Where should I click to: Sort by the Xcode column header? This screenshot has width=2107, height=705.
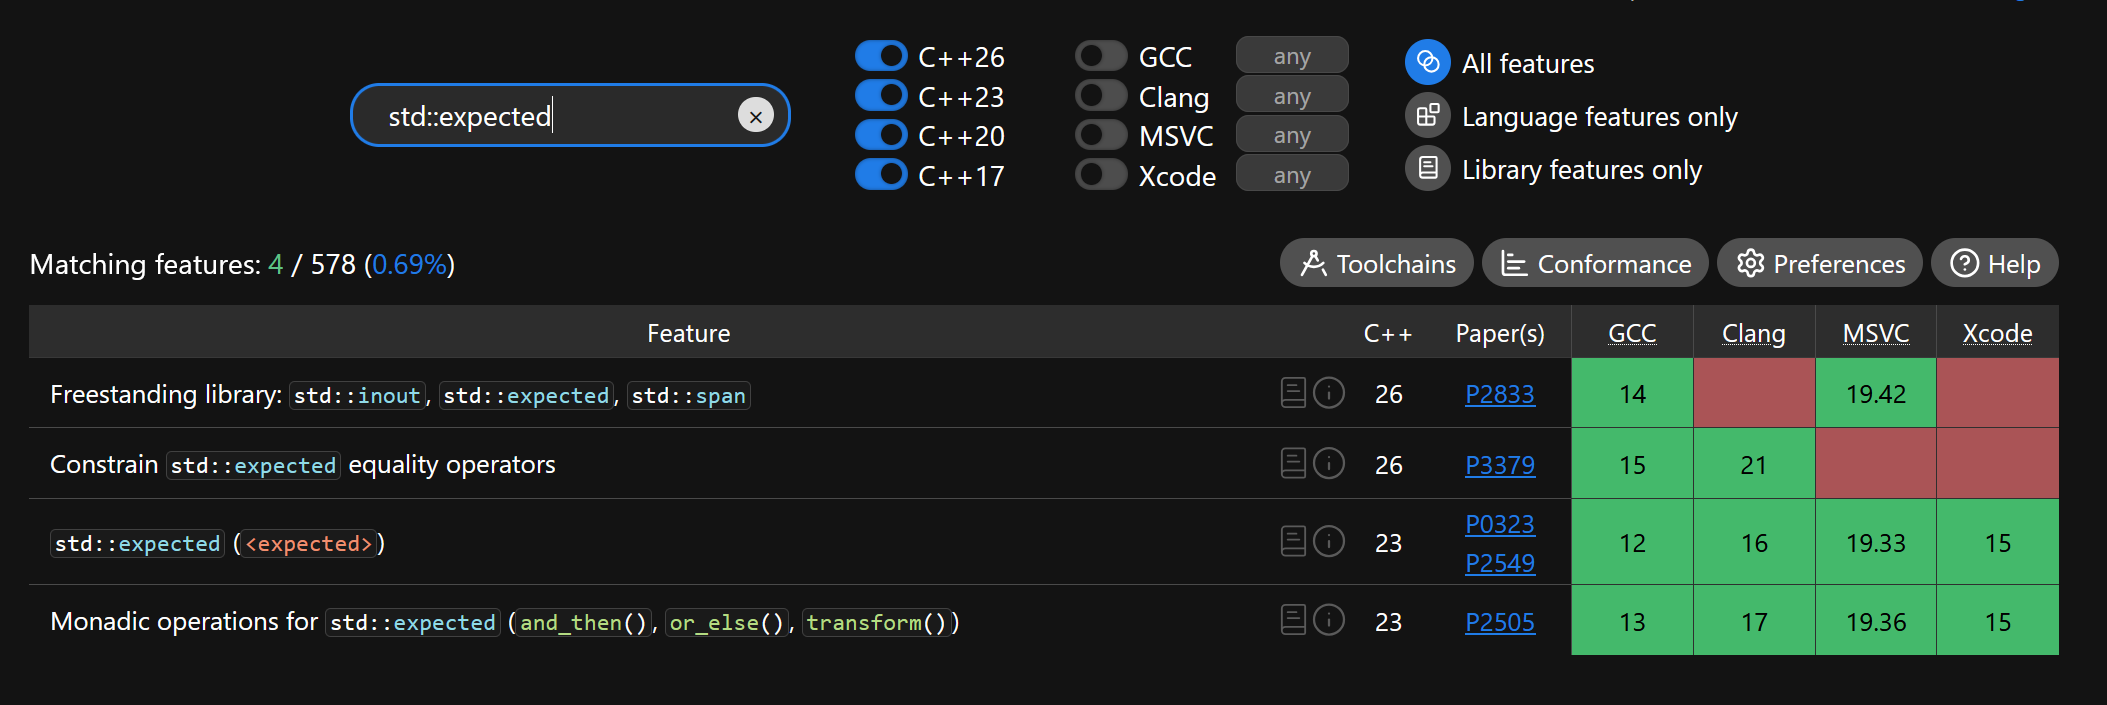click(x=1997, y=333)
